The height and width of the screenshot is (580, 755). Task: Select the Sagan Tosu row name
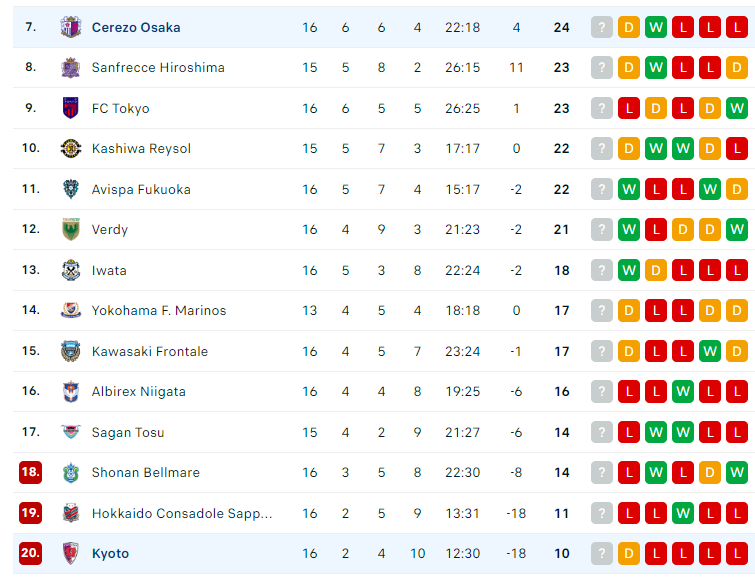click(x=128, y=432)
